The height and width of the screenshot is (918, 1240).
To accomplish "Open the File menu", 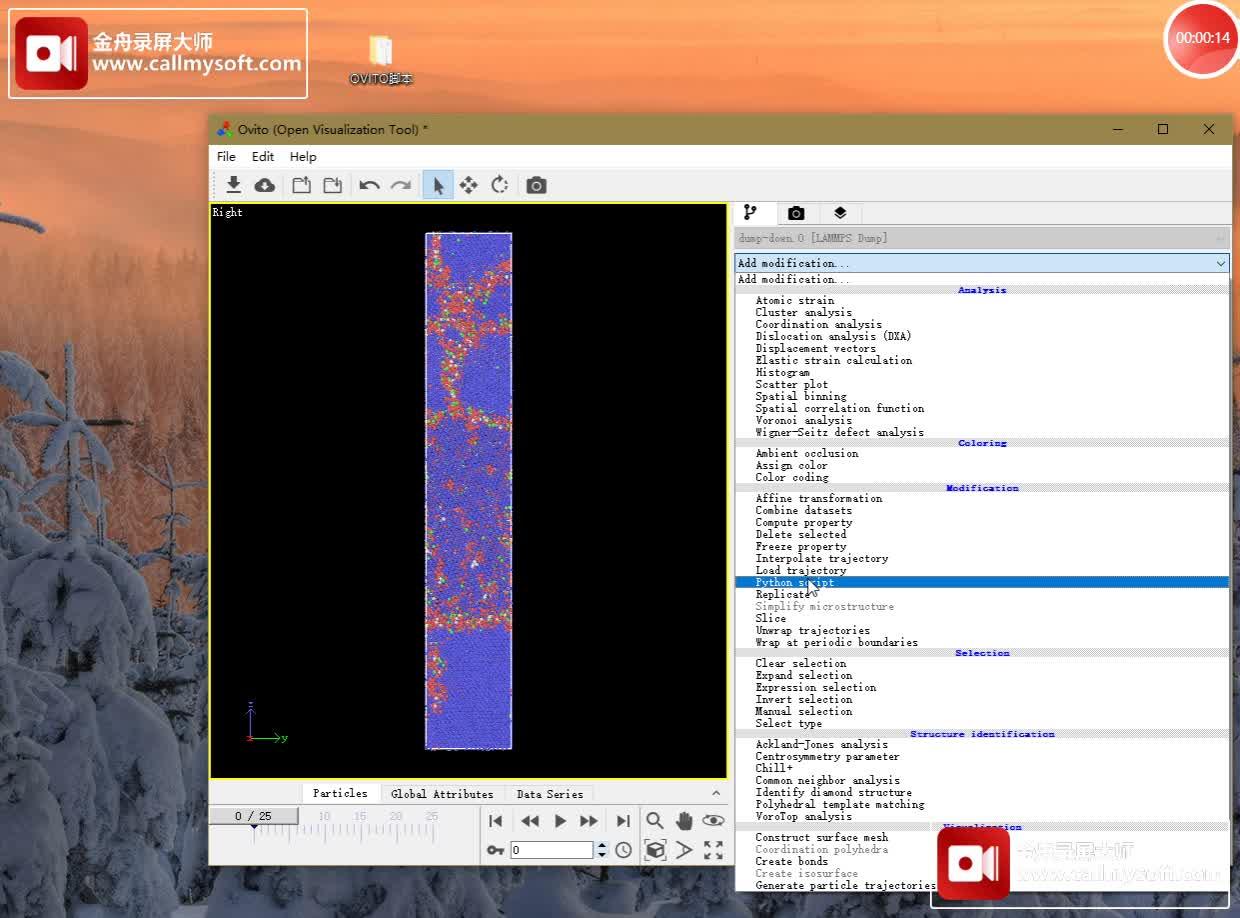I will [226, 156].
